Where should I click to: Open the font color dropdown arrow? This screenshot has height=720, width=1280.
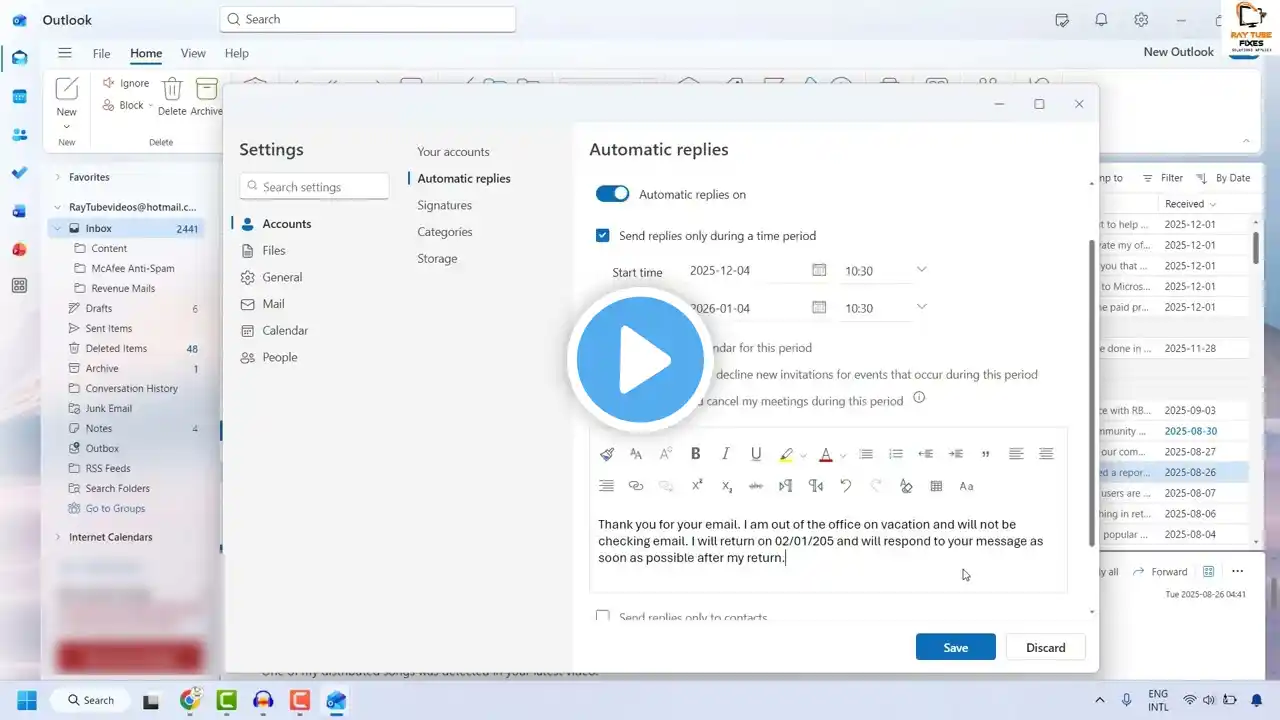click(843, 455)
